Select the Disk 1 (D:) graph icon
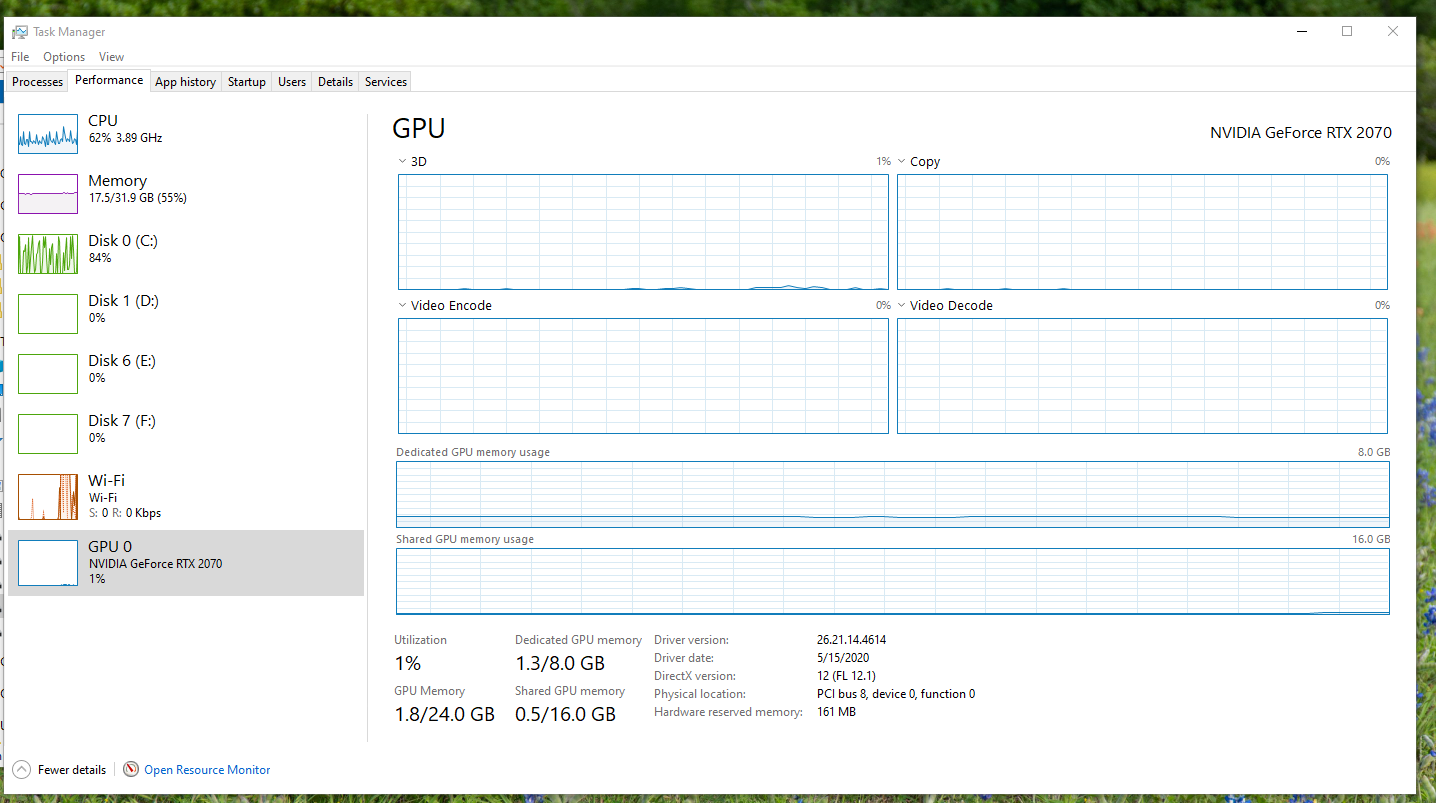1436x803 pixels. click(47, 313)
